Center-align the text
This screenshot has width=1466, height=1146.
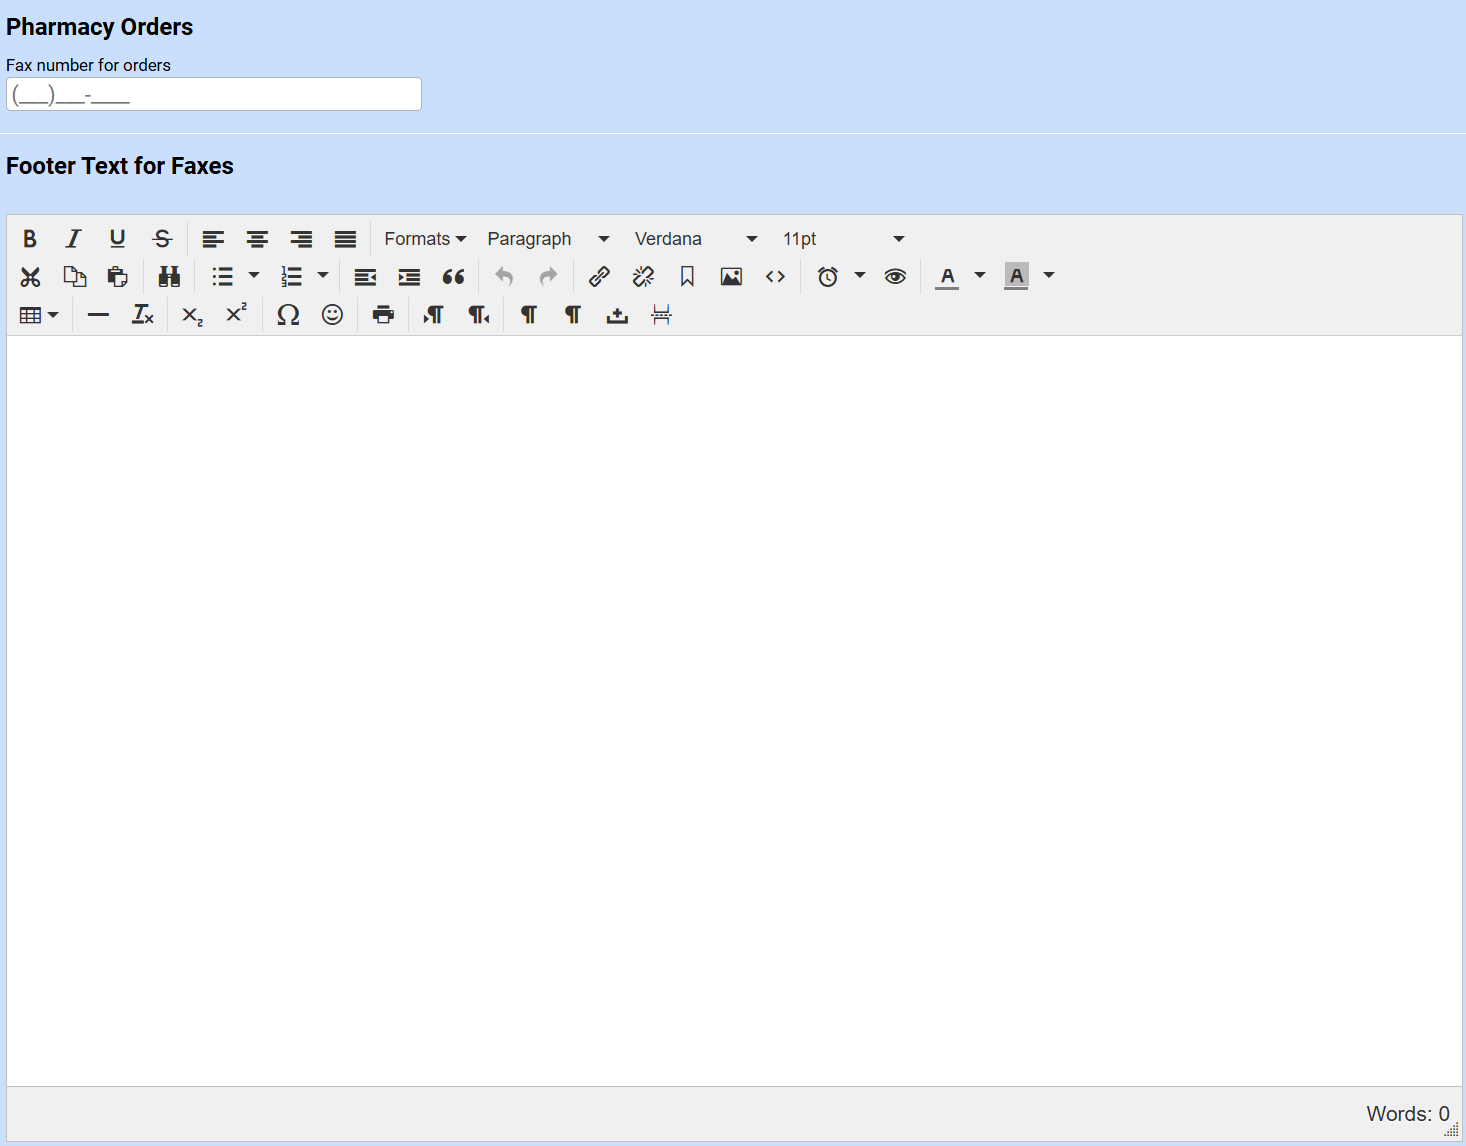point(257,239)
